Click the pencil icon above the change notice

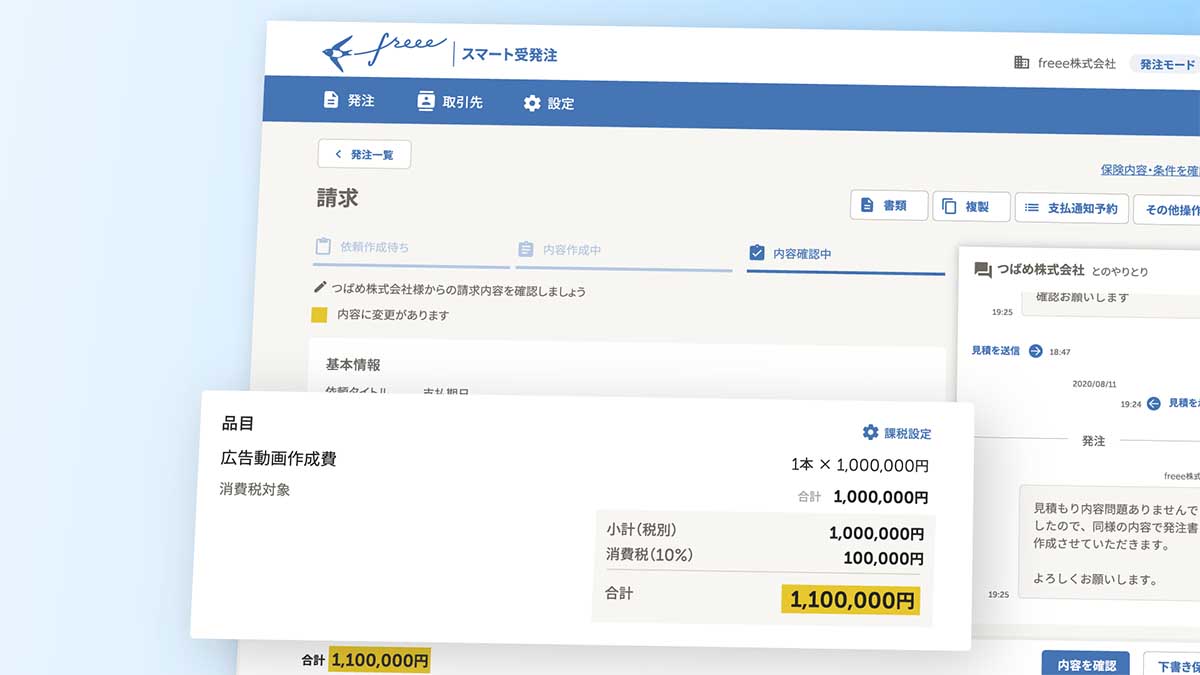pos(320,288)
